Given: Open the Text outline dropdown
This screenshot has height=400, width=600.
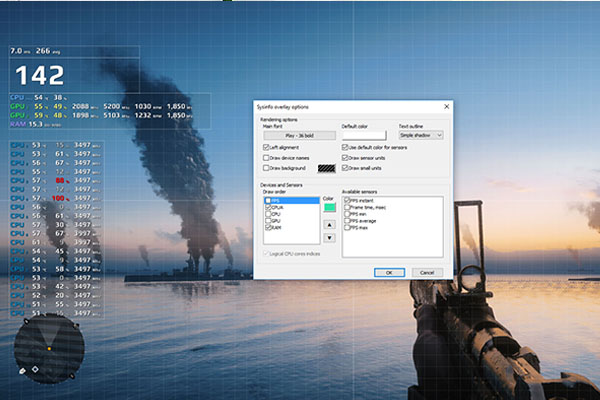Looking at the screenshot, I should coord(421,134).
